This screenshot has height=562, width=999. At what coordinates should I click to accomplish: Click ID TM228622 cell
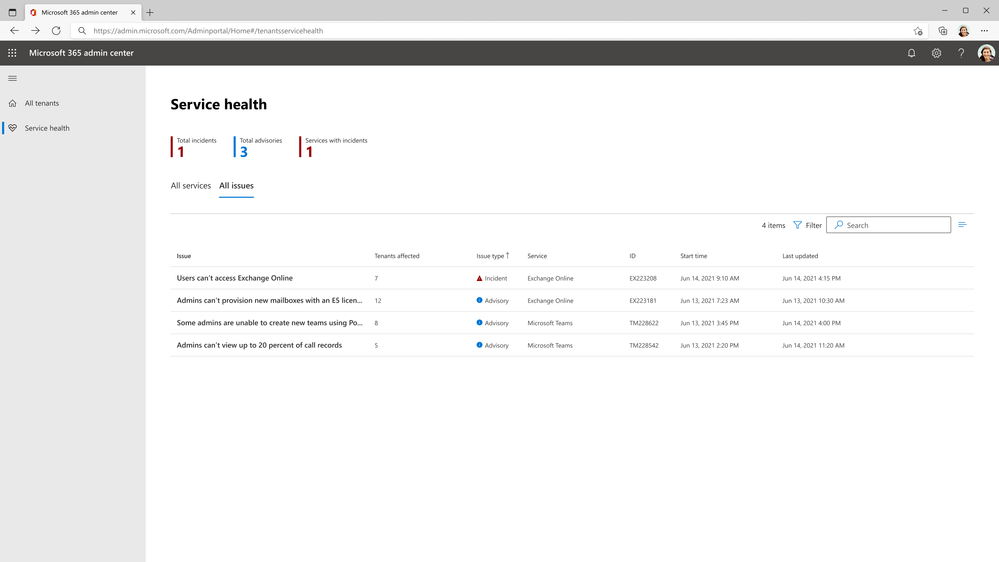click(x=643, y=323)
